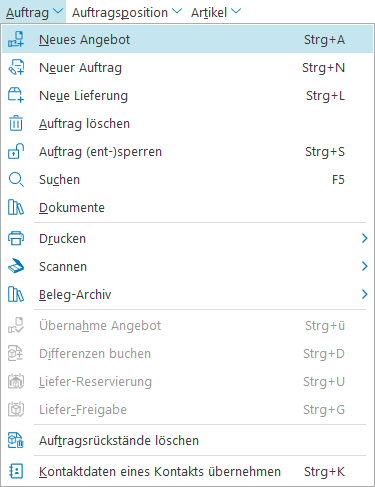Collapse the Auftrag menu
The height and width of the screenshot is (487, 375).
(x=34, y=12)
